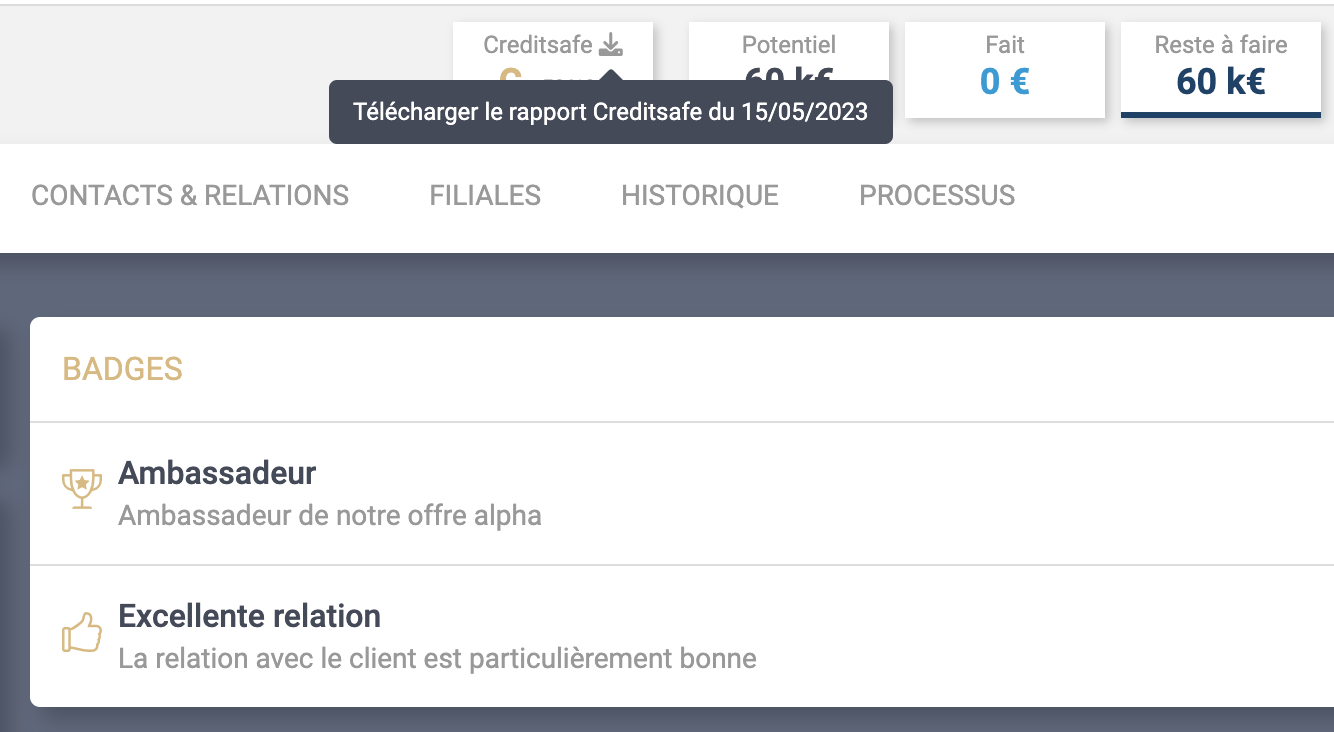Screen dimensions: 1334x732
Task: Go to the Historique tab
Action: coord(700,195)
